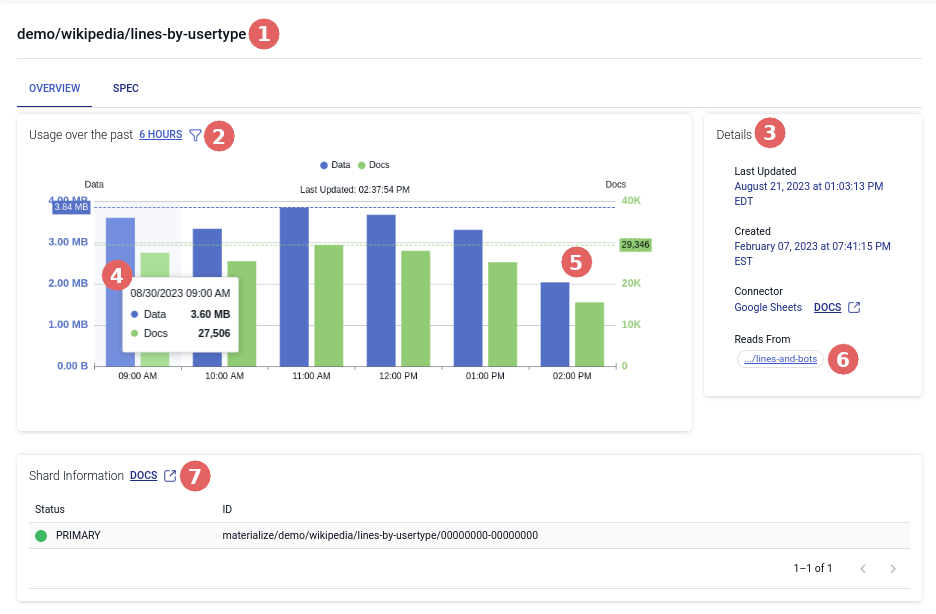The width and height of the screenshot is (936, 614).
Task: Select the shard ID row text
Action: 380,536
